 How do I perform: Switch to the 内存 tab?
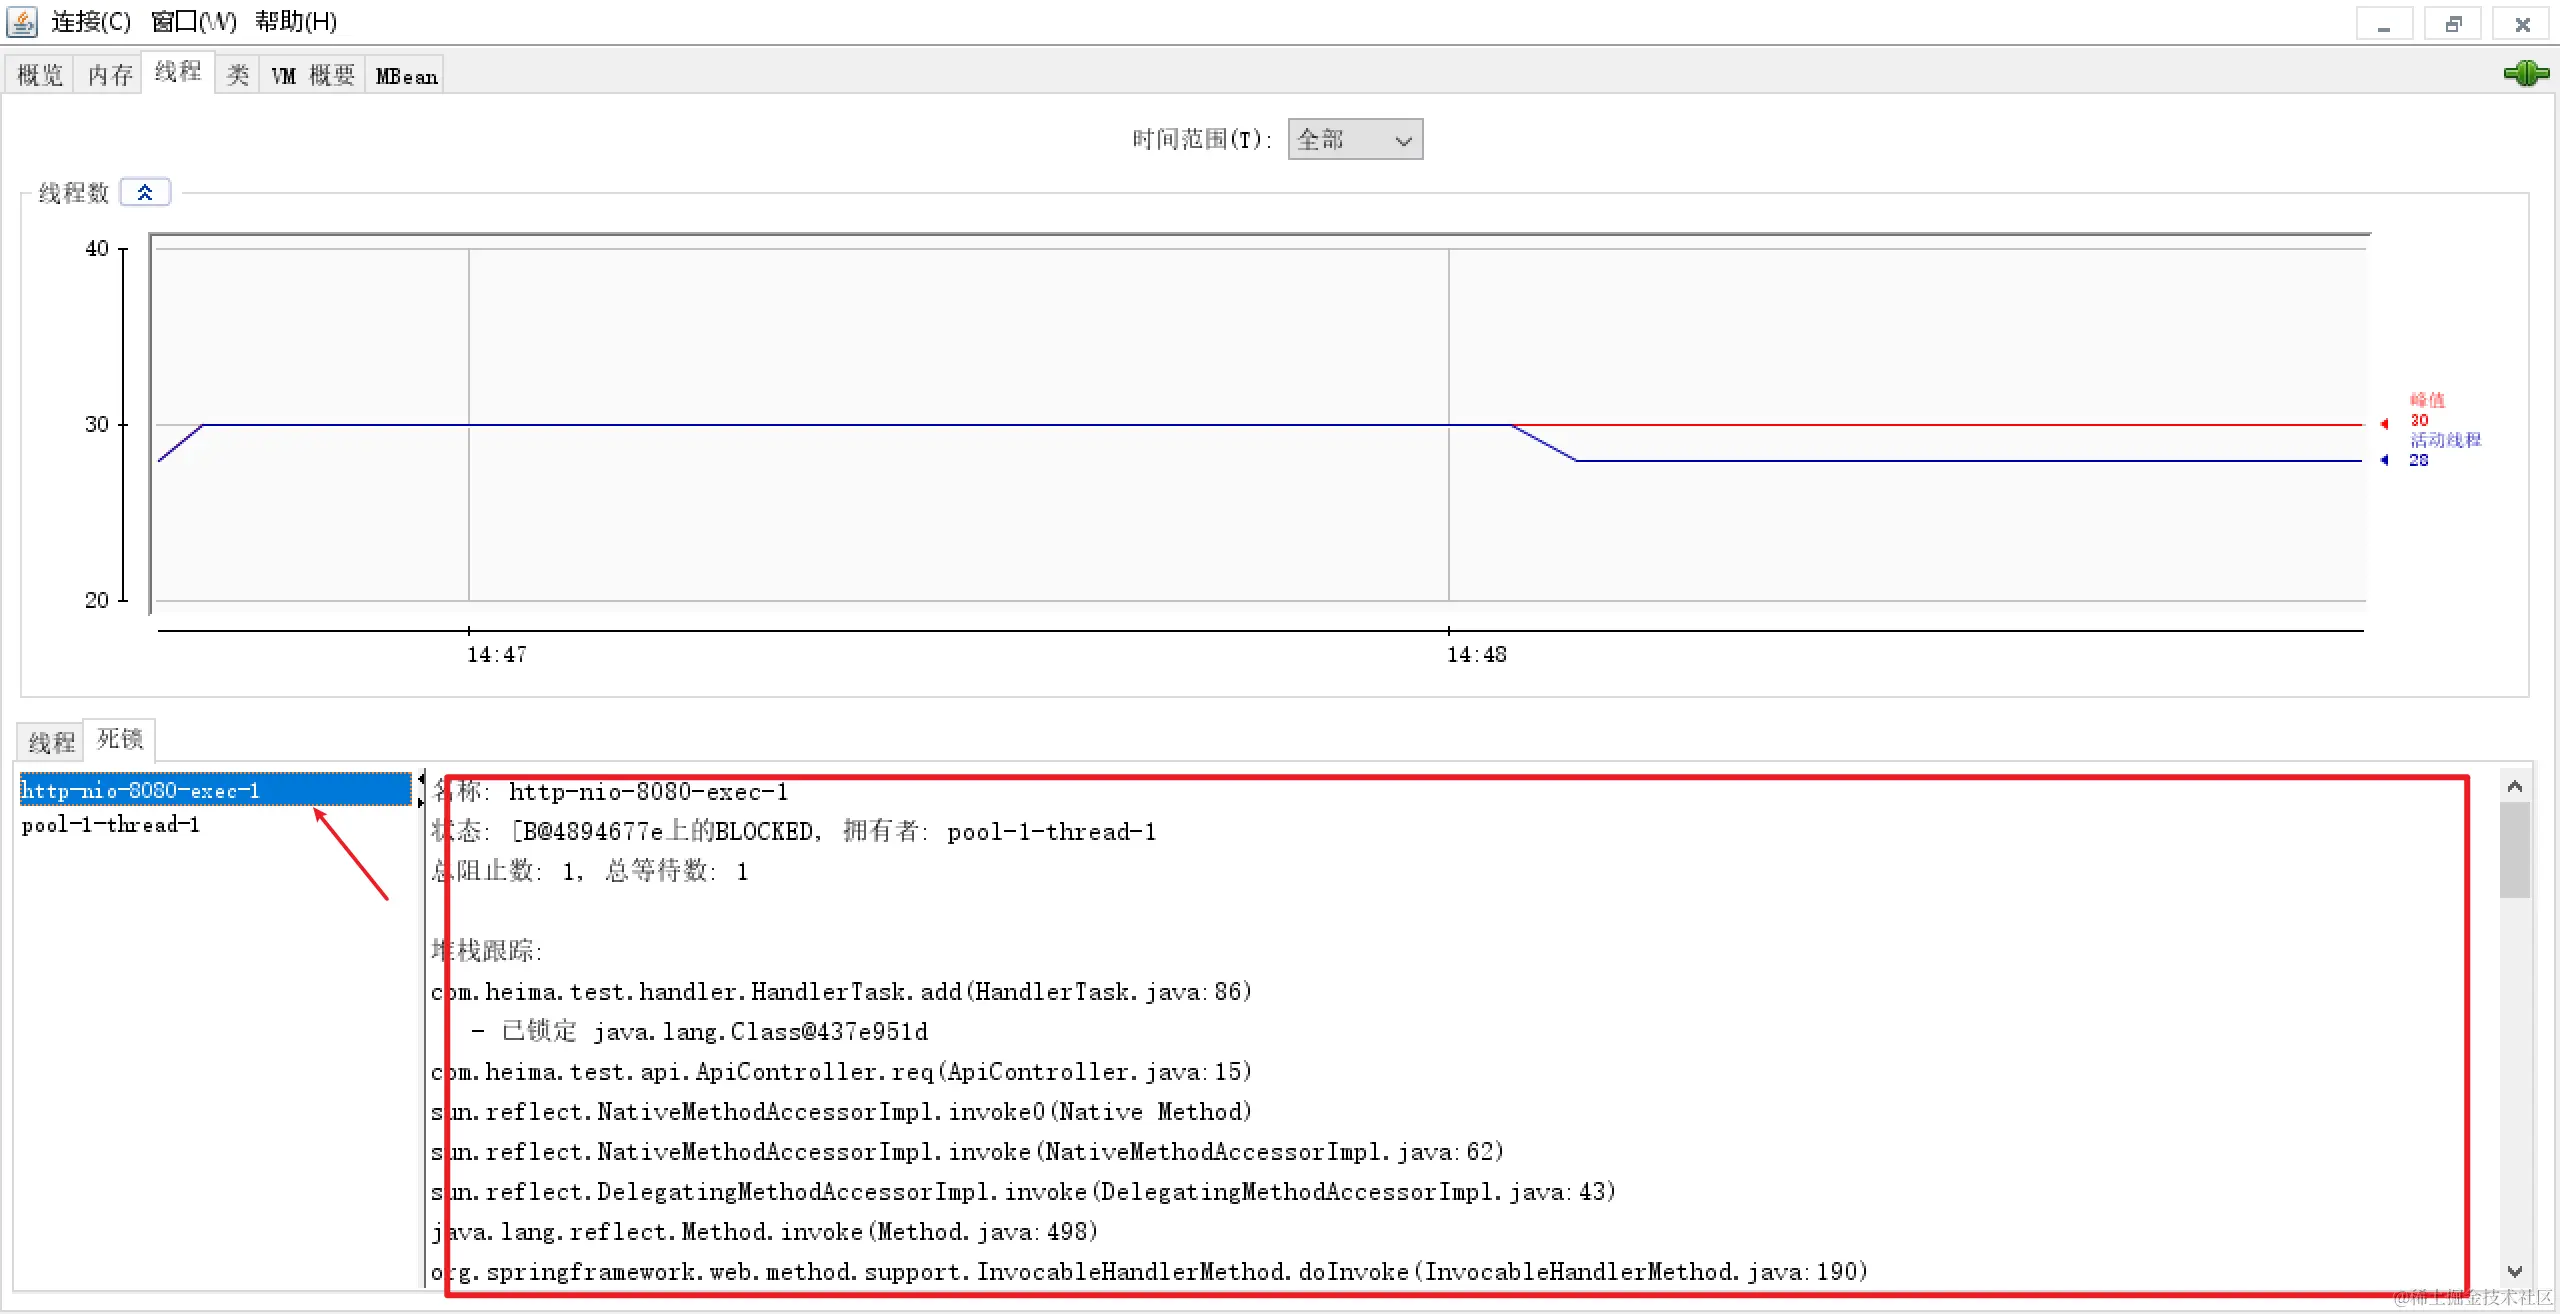tap(110, 75)
